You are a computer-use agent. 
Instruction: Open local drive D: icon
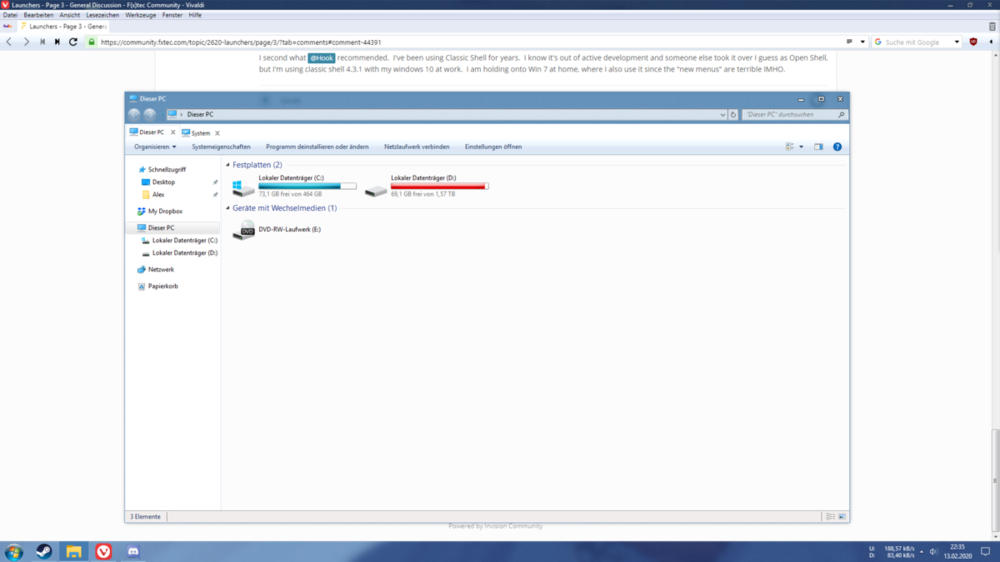click(x=376, y=188)
